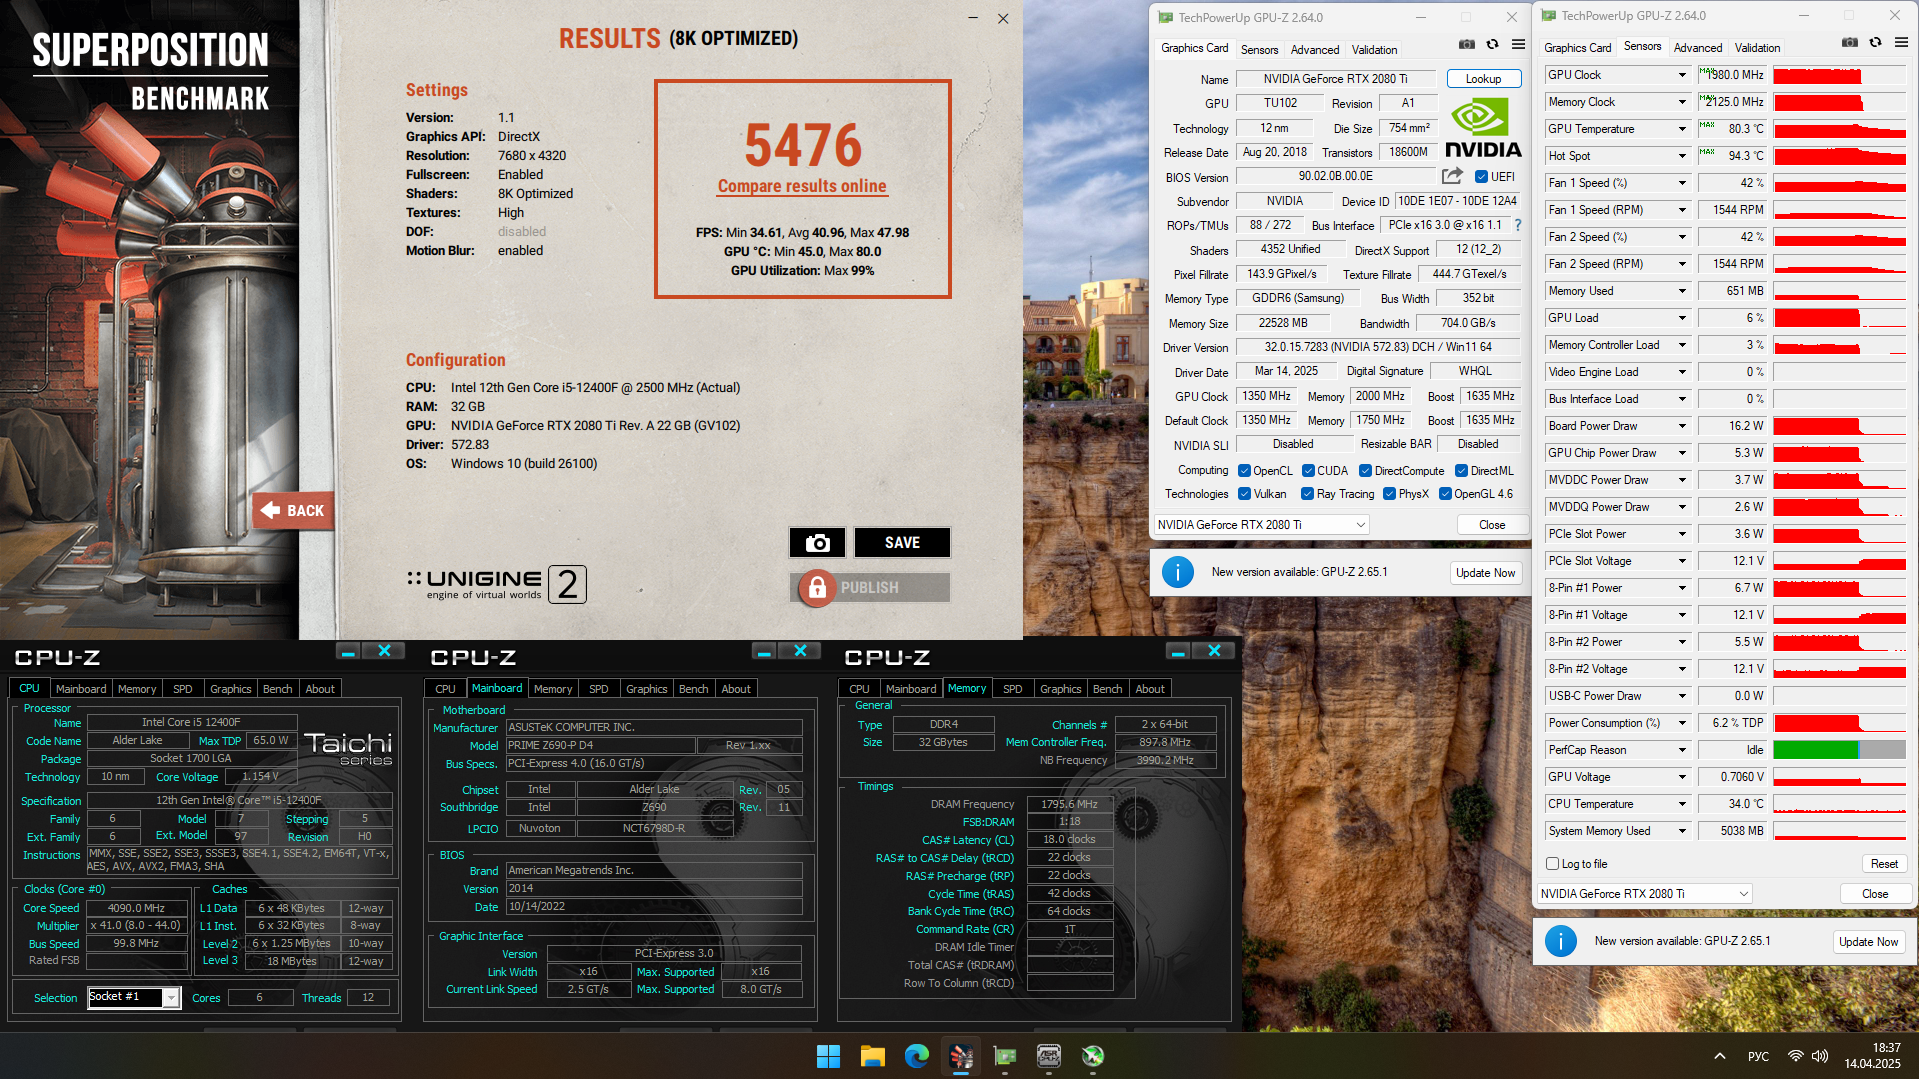Open Microsoft Edge from the taskbar
This screenshot has width=1919, height=1079.
[x=916, y=1056]
